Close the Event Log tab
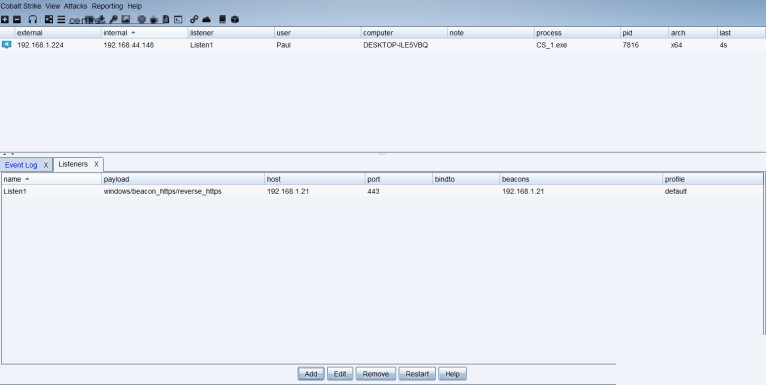Image resolution: width=766 pixels, height=385 pixels. coord(46,165)
